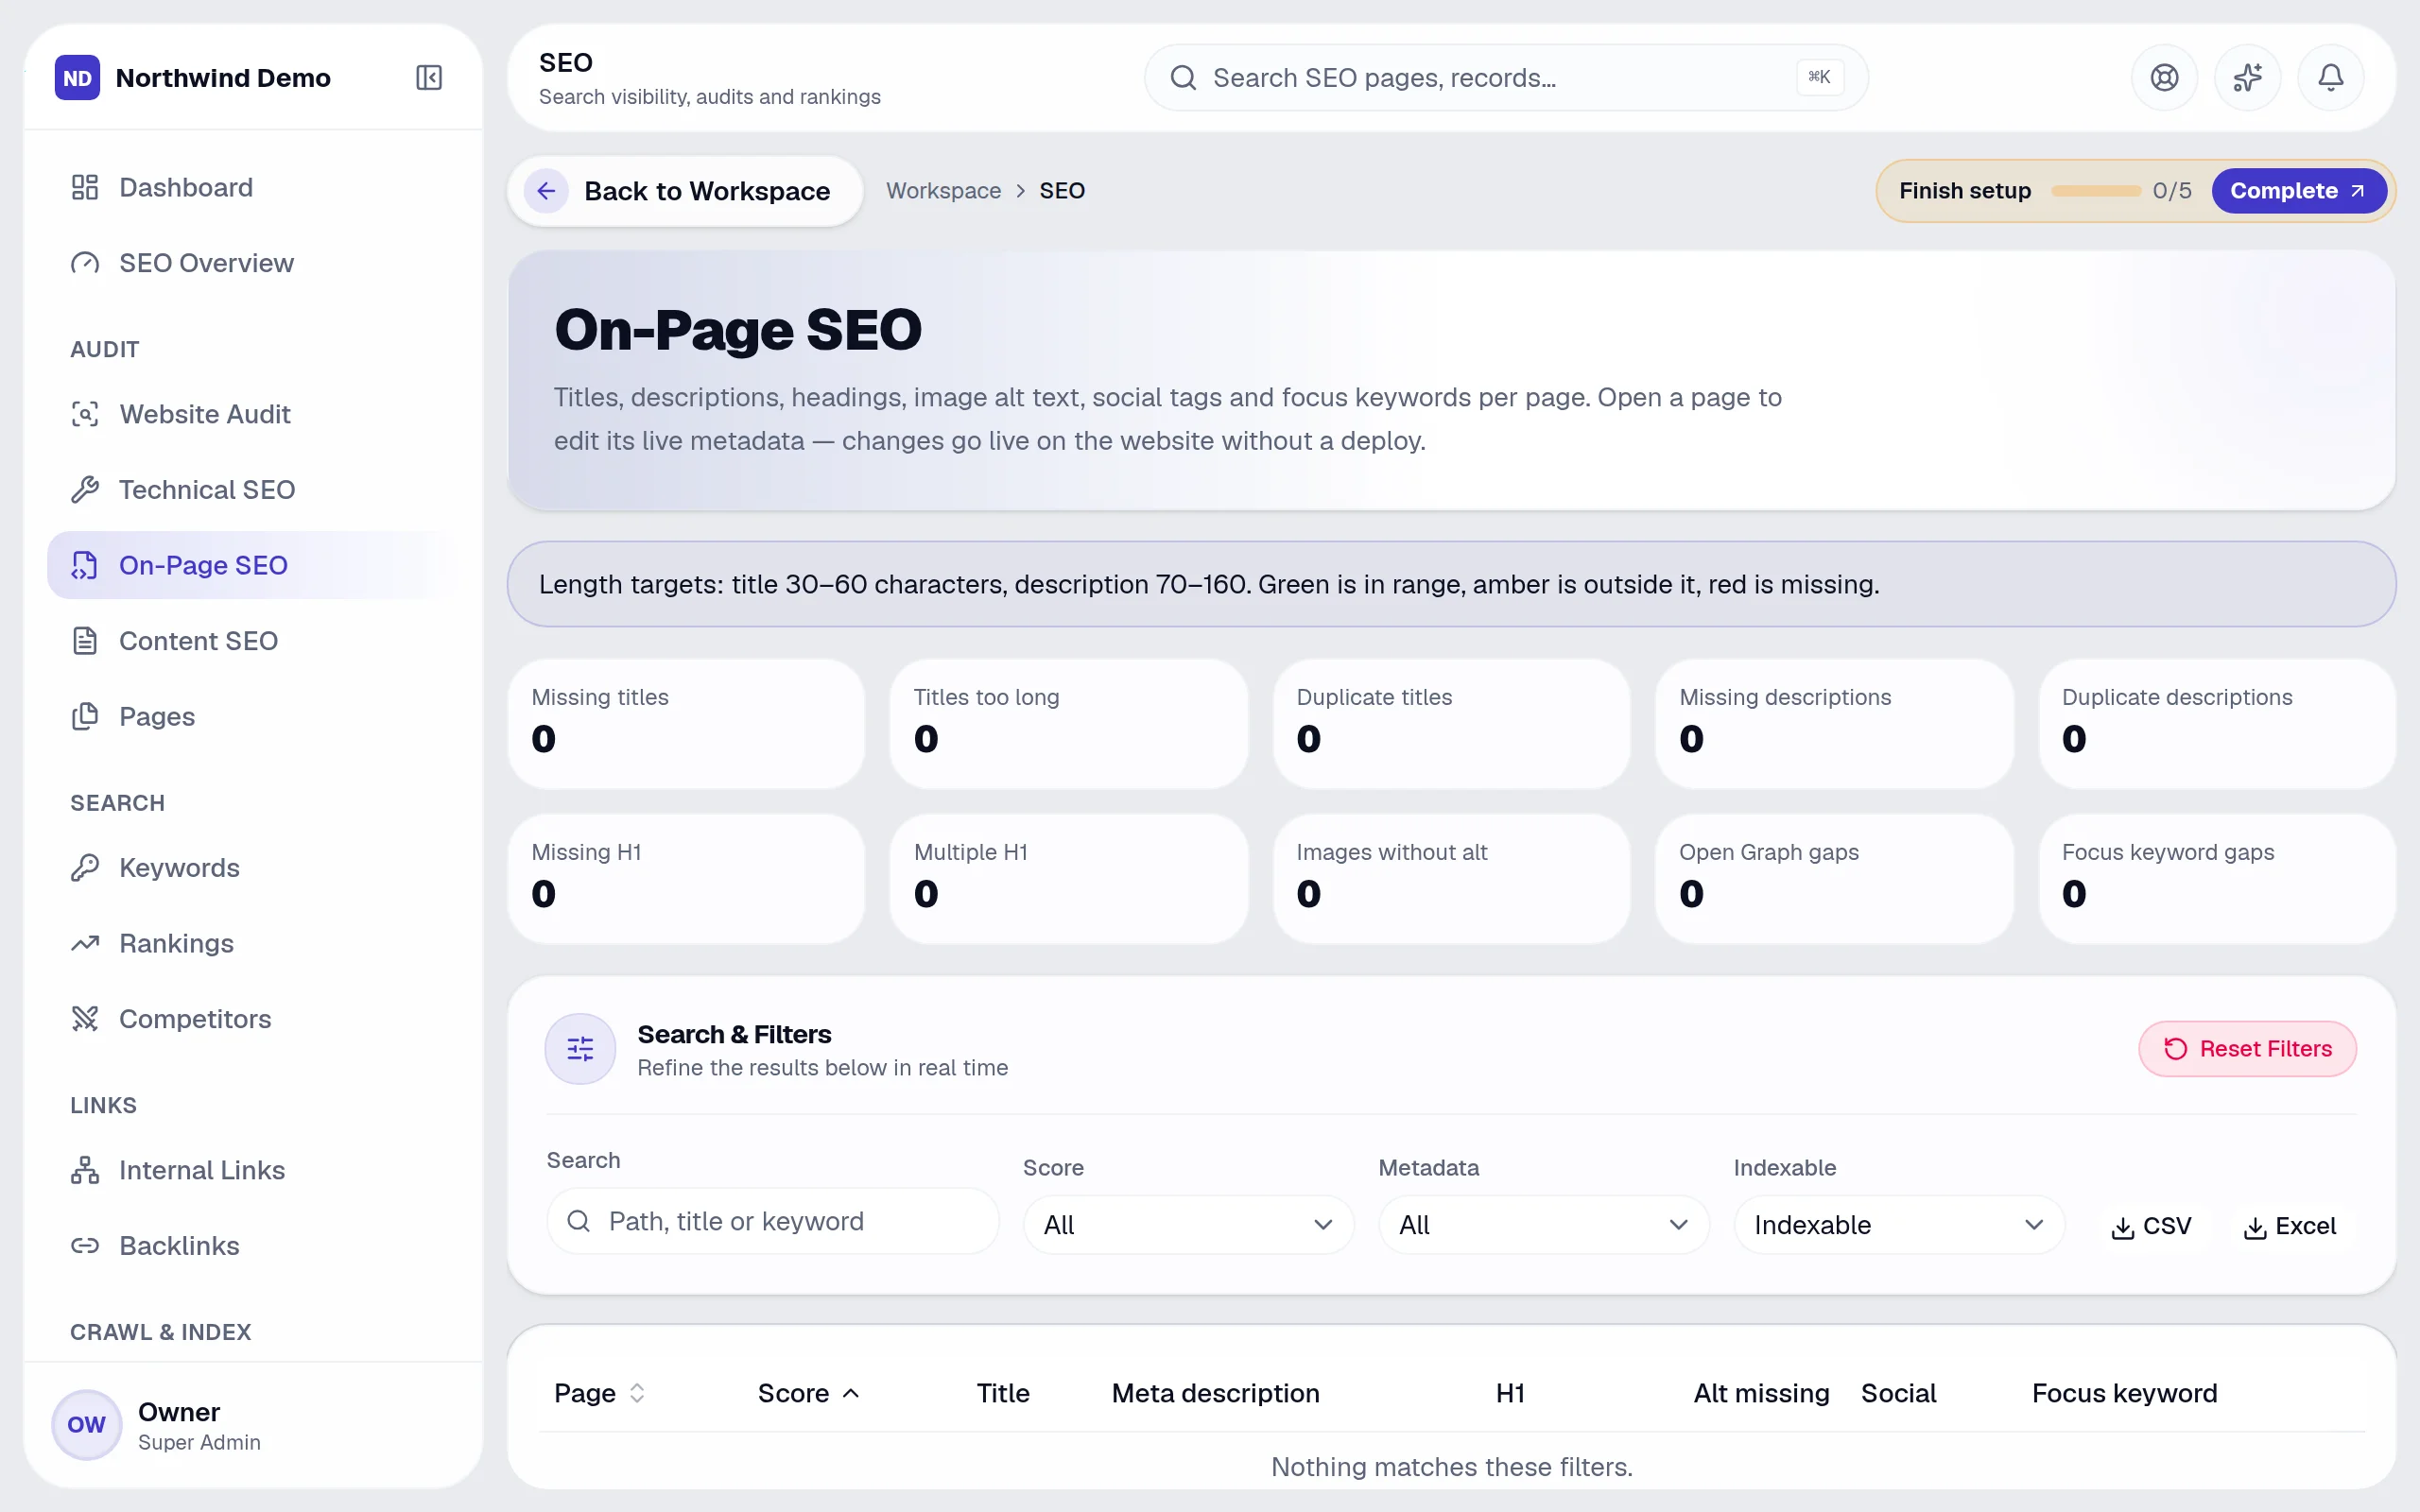Viewport: 2420px width, 1512px height.
Task: Go to Content SEO section
Action: pos(253,641)
